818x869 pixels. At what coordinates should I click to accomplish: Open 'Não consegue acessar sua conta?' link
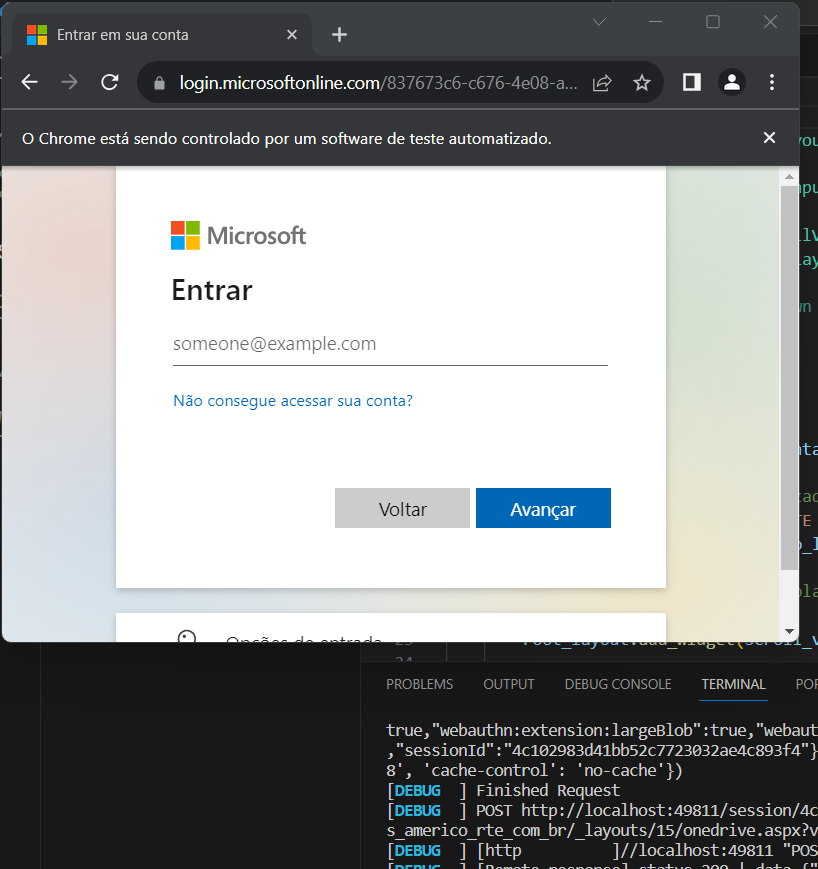pyautogui.click(x=293, y=401)
